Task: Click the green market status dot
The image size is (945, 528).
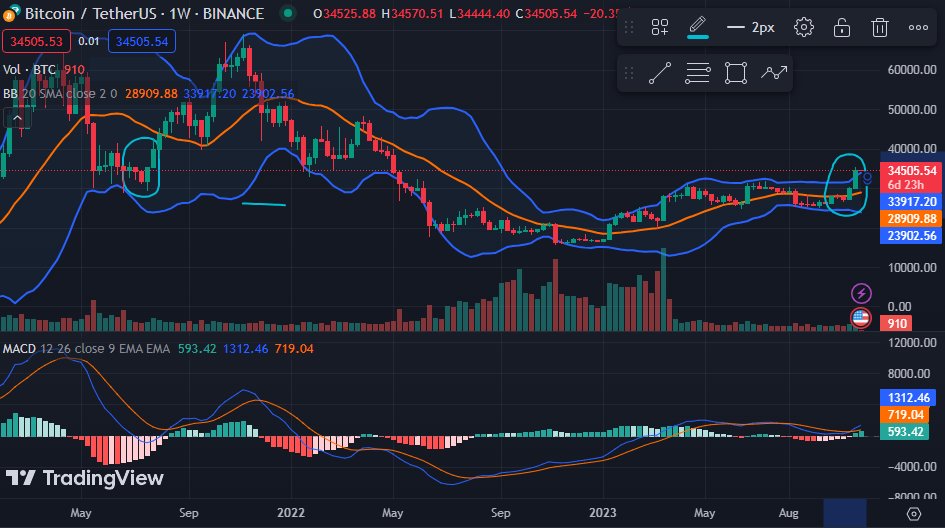Action: pos(288,13)
